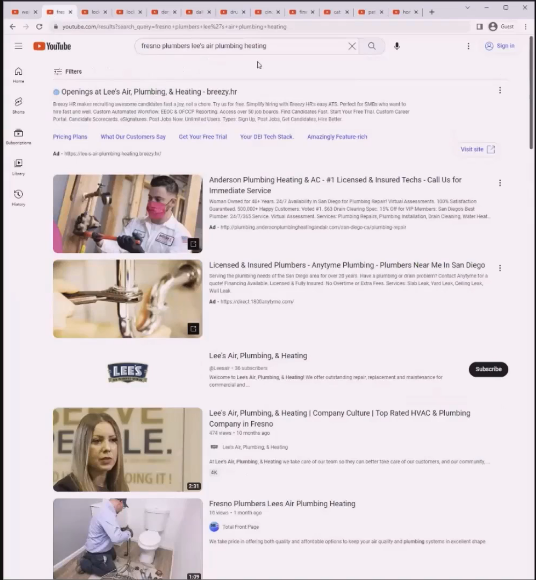Subscribe to Lee's Air channel

click(488, 369)
